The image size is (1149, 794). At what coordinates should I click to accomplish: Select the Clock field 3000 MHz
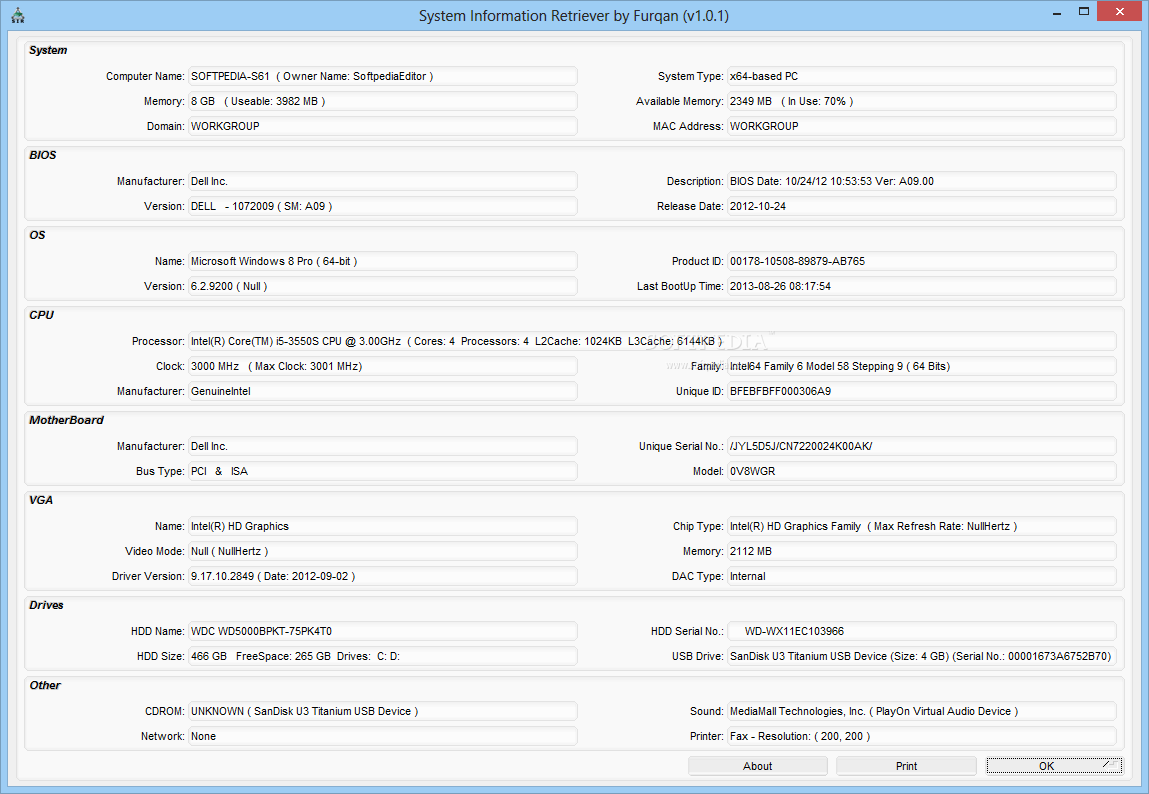pyautogui.click(x=383, y=366)
